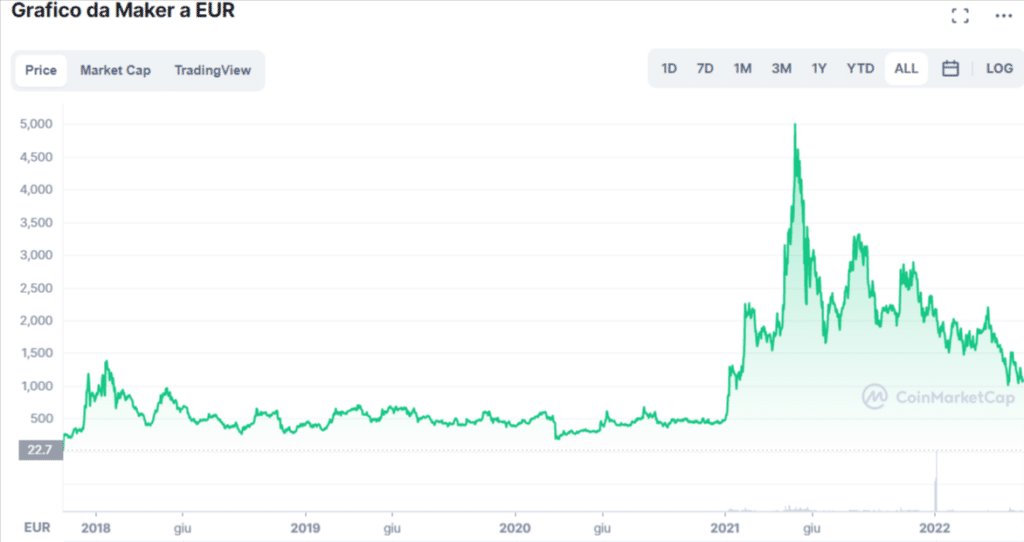Select the Price tab
Screen dimensions: 1024x542
(40, 70)
